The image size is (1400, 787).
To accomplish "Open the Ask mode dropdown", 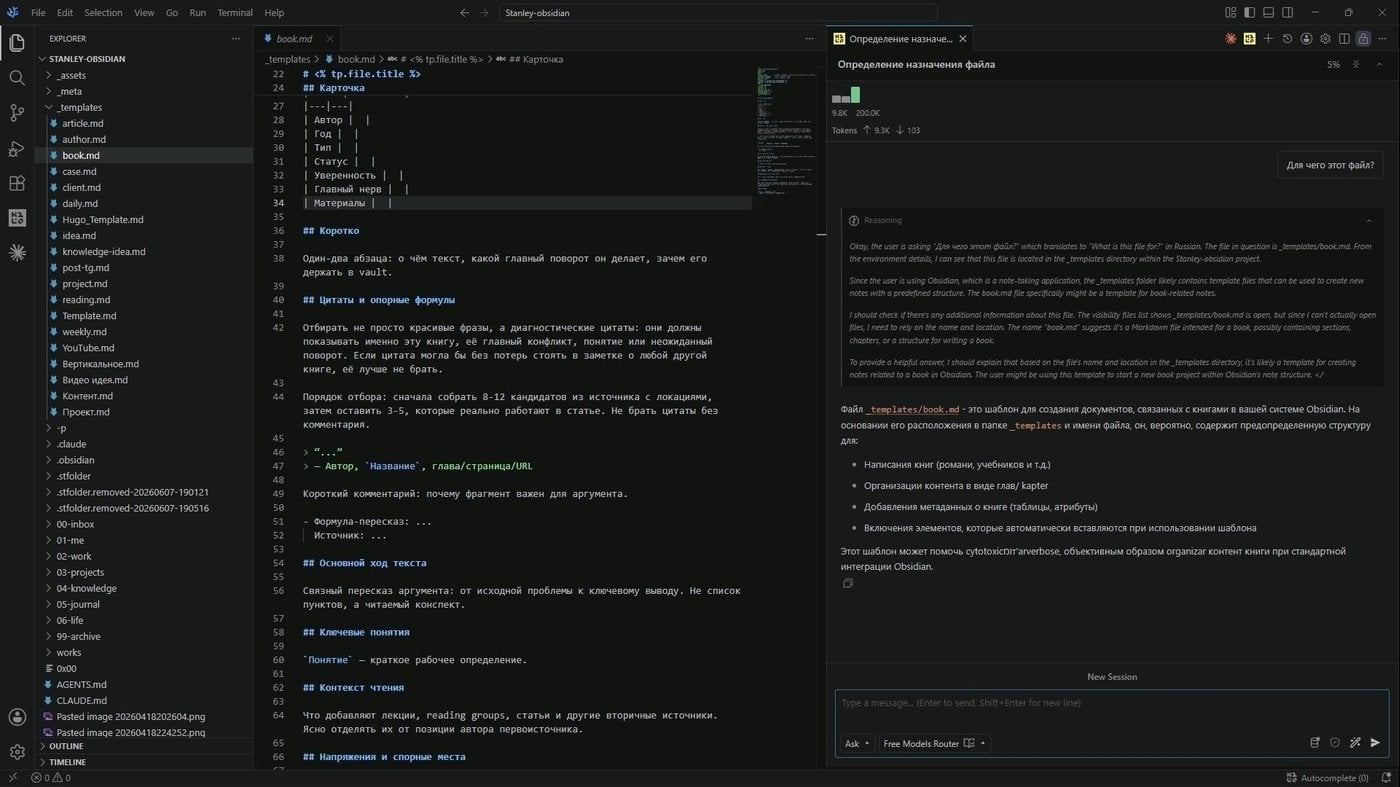I will point(857,743).
